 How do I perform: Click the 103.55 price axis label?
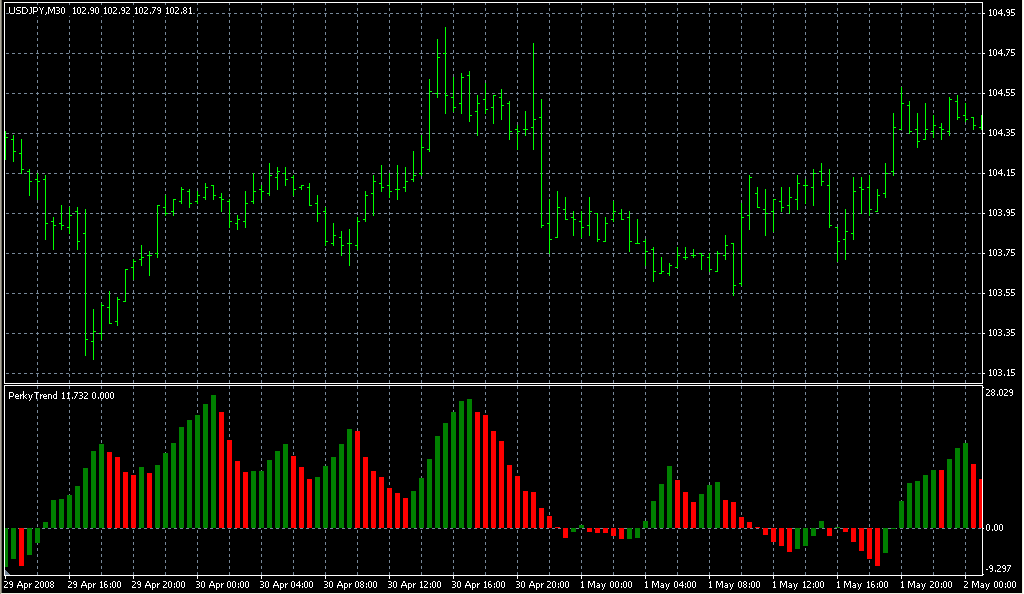1000,293
